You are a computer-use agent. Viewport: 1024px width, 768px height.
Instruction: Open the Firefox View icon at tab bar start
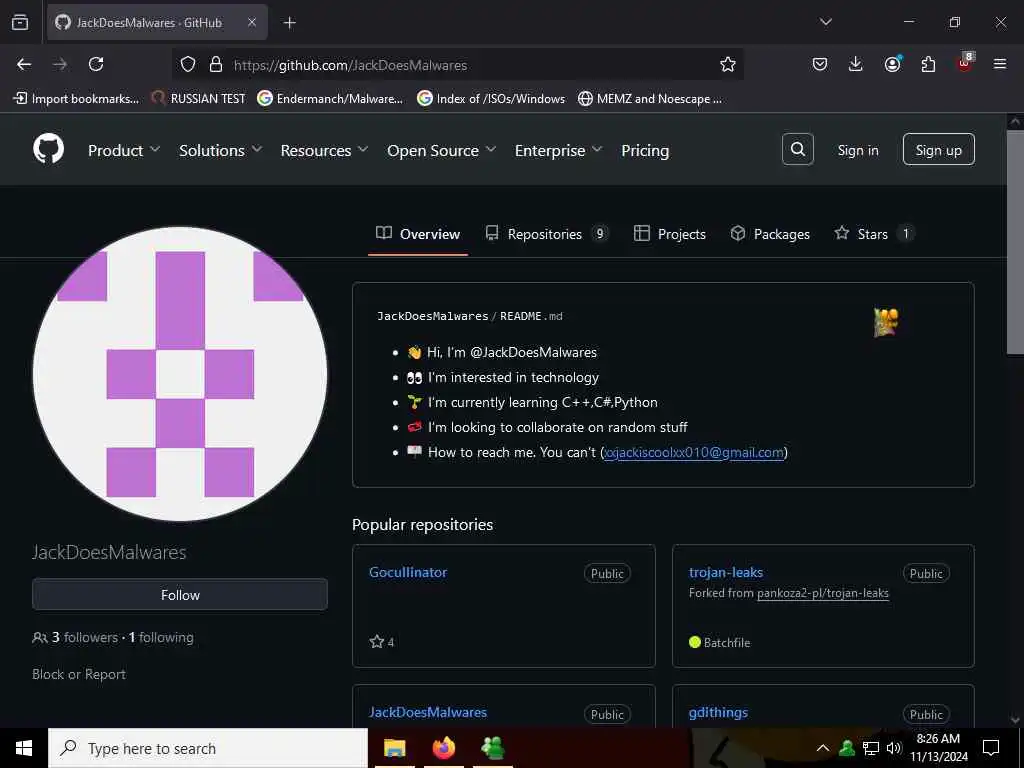click(x=20, y=22)
